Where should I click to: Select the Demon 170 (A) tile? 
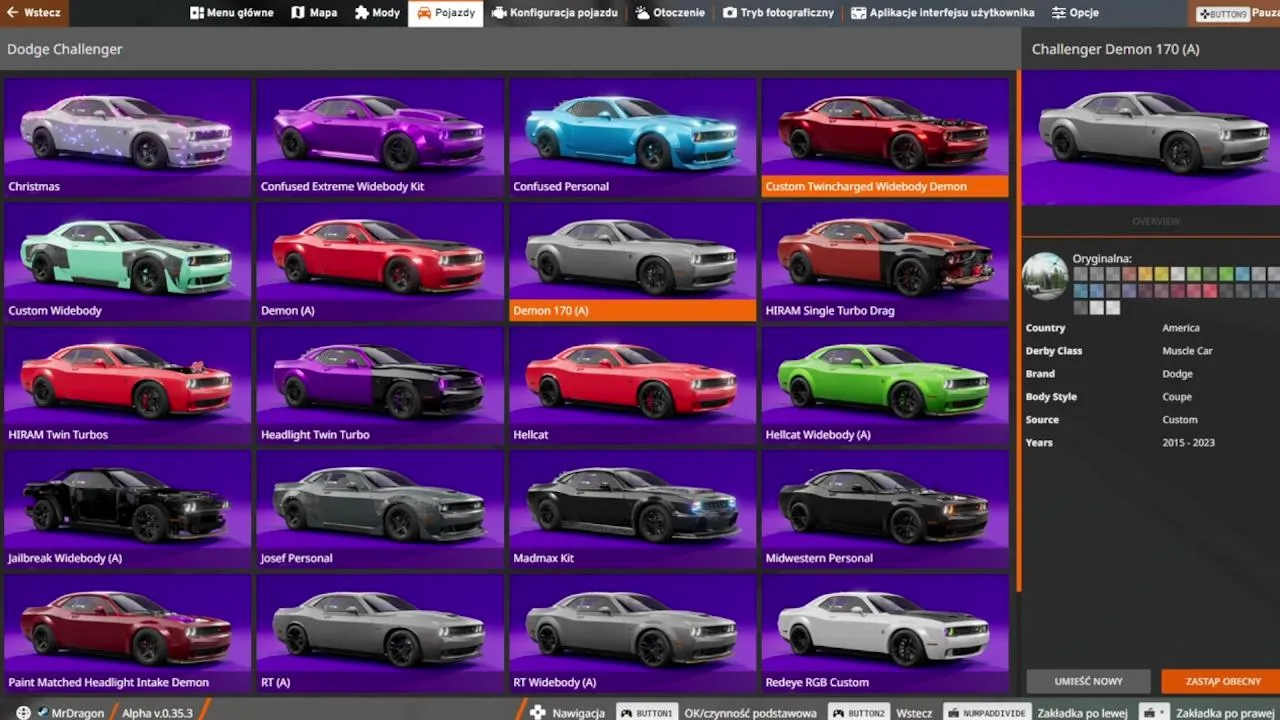click(632, 261)
